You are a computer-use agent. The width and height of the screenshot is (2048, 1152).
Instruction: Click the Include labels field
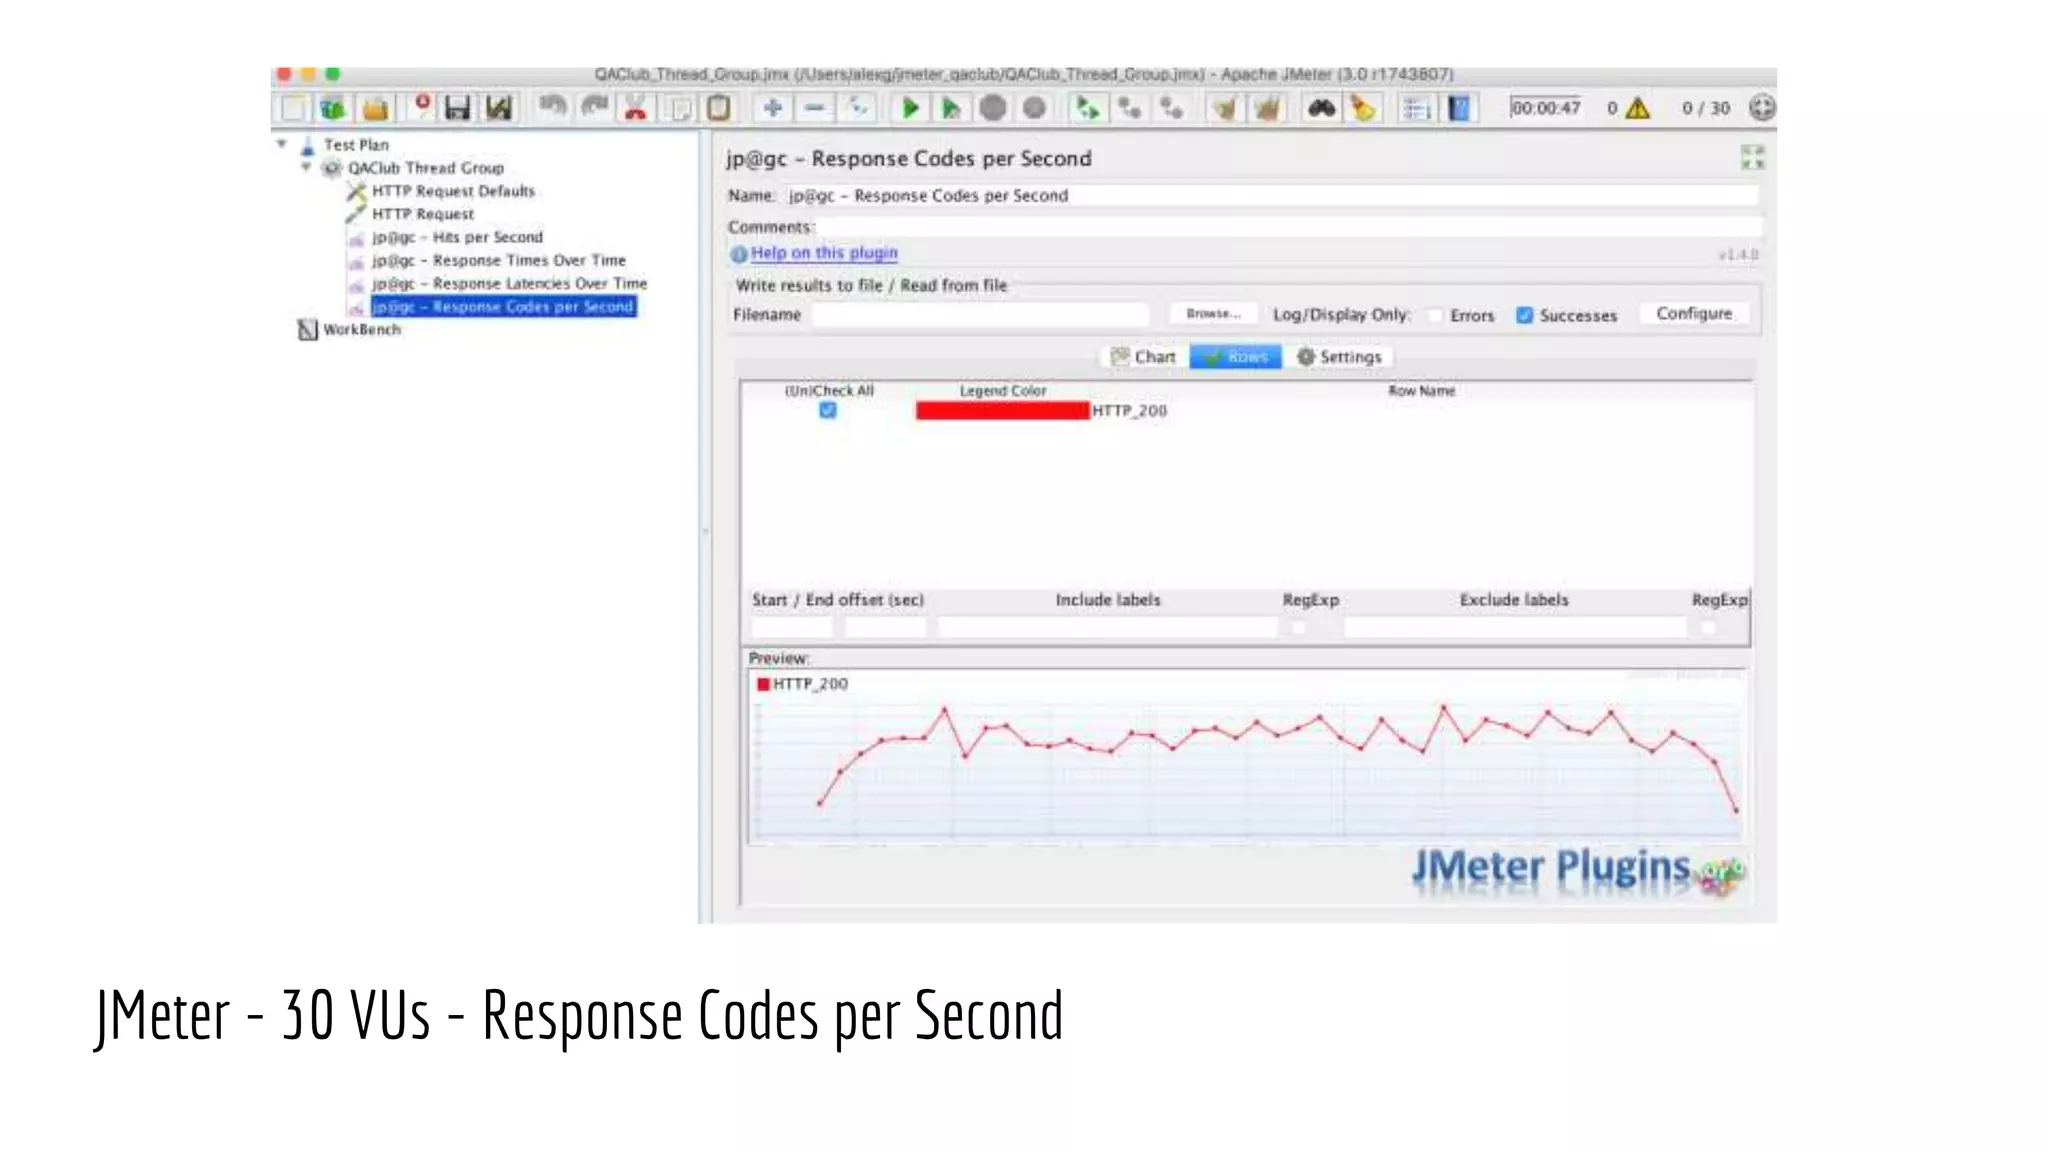point(1107,628)
